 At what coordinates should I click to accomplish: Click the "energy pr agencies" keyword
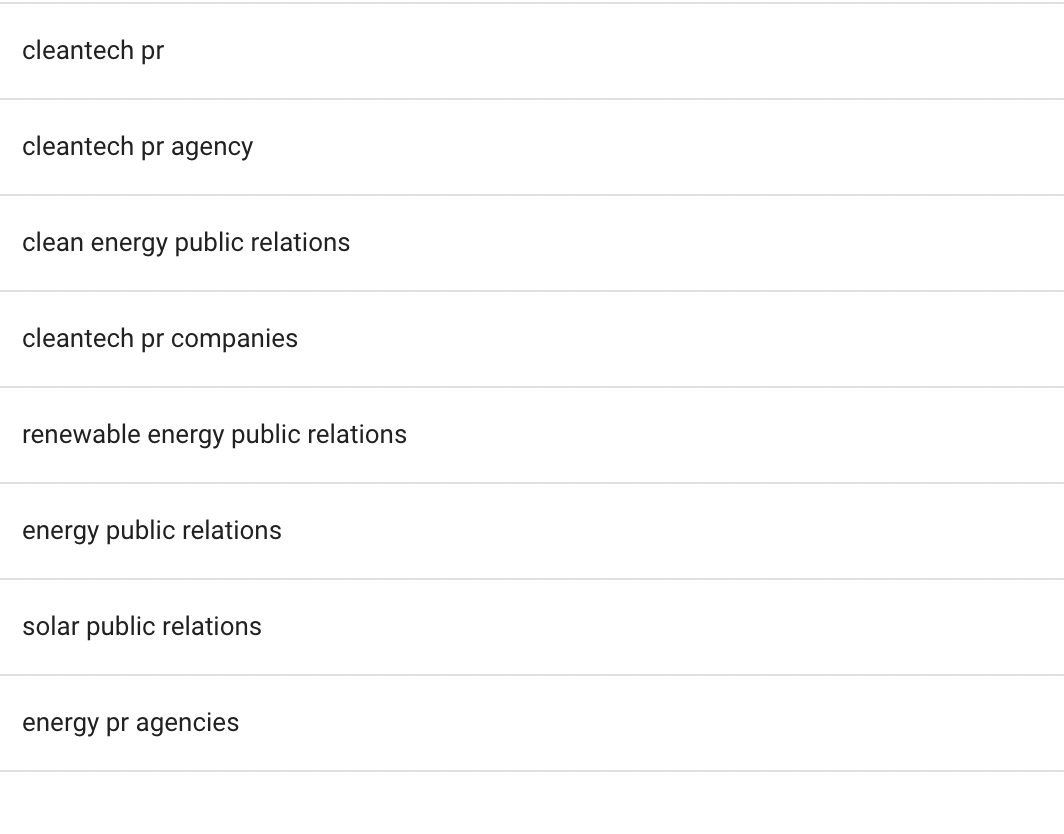coord(130,723)
